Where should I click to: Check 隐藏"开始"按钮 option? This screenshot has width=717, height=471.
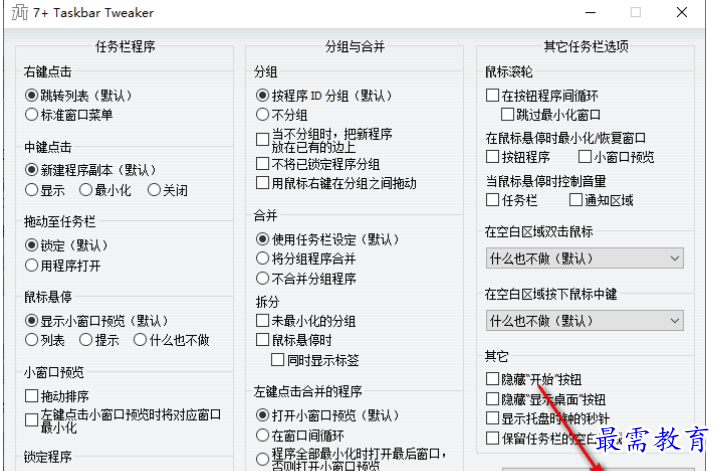tap(492, 379)
